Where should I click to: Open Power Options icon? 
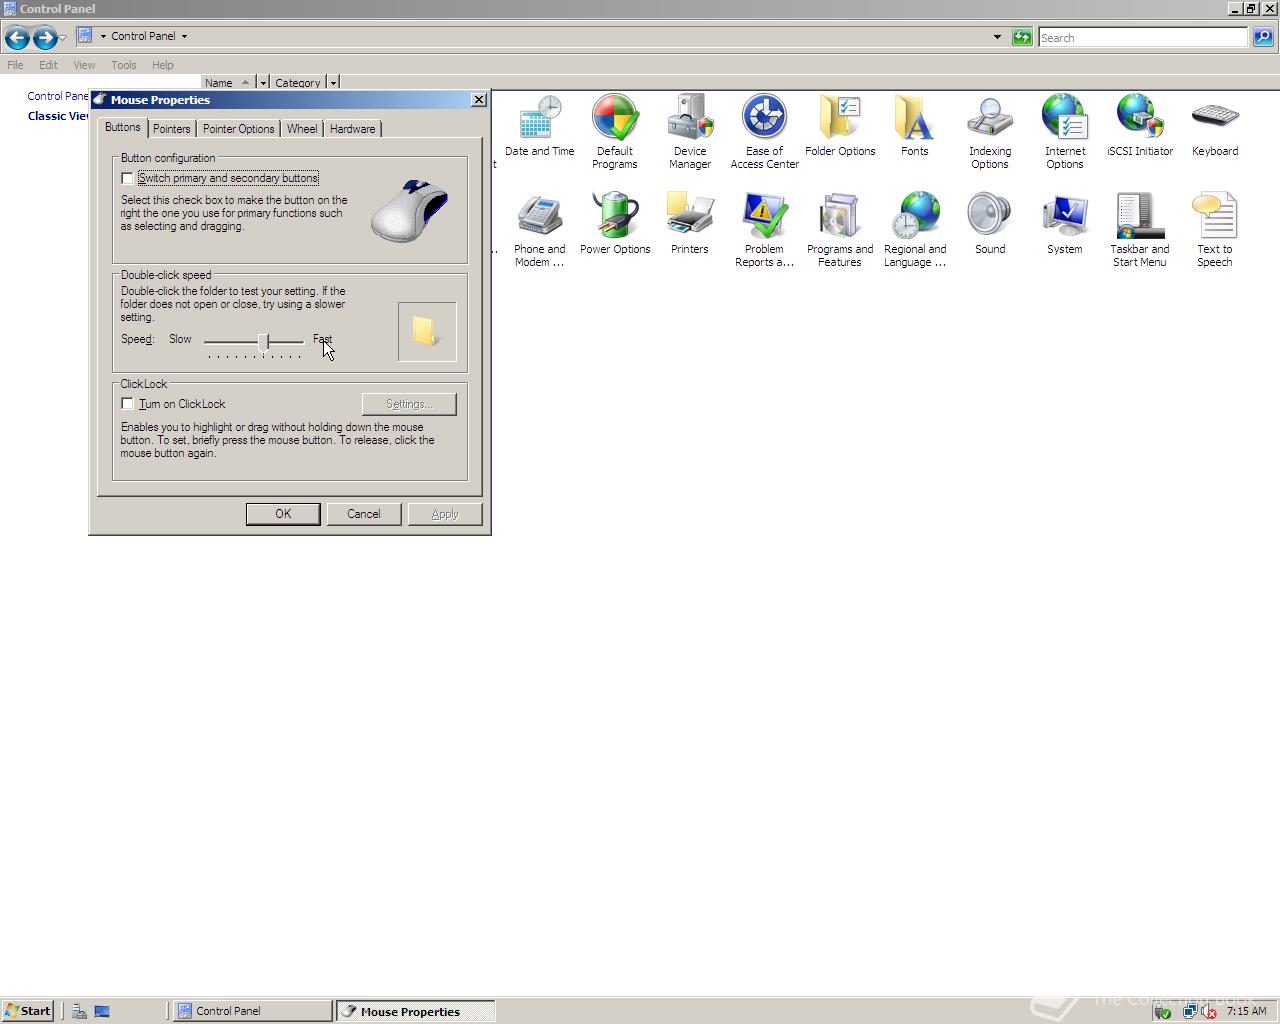pos(615,224)
